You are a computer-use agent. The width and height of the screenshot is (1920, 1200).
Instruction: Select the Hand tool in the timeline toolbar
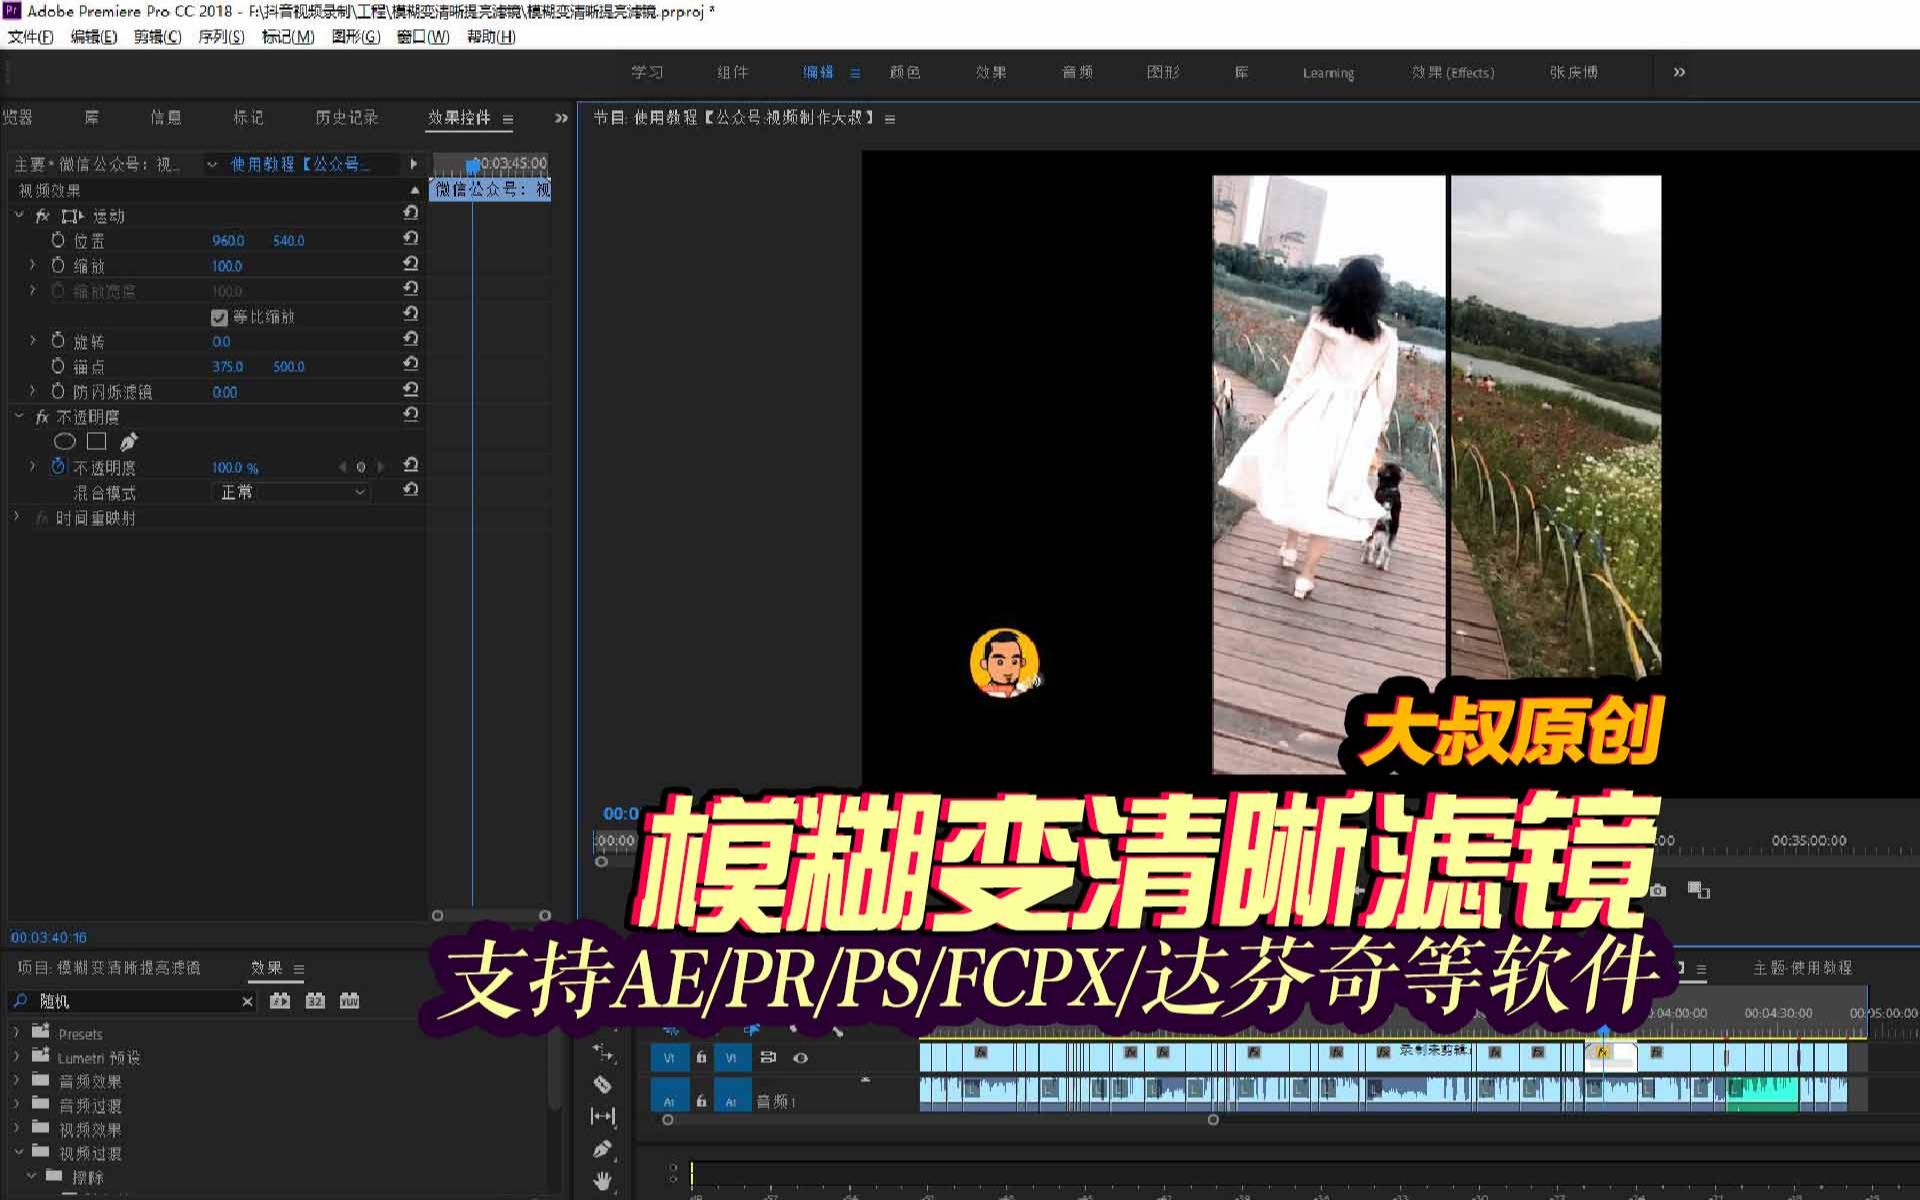click(x=602, y=1181)
